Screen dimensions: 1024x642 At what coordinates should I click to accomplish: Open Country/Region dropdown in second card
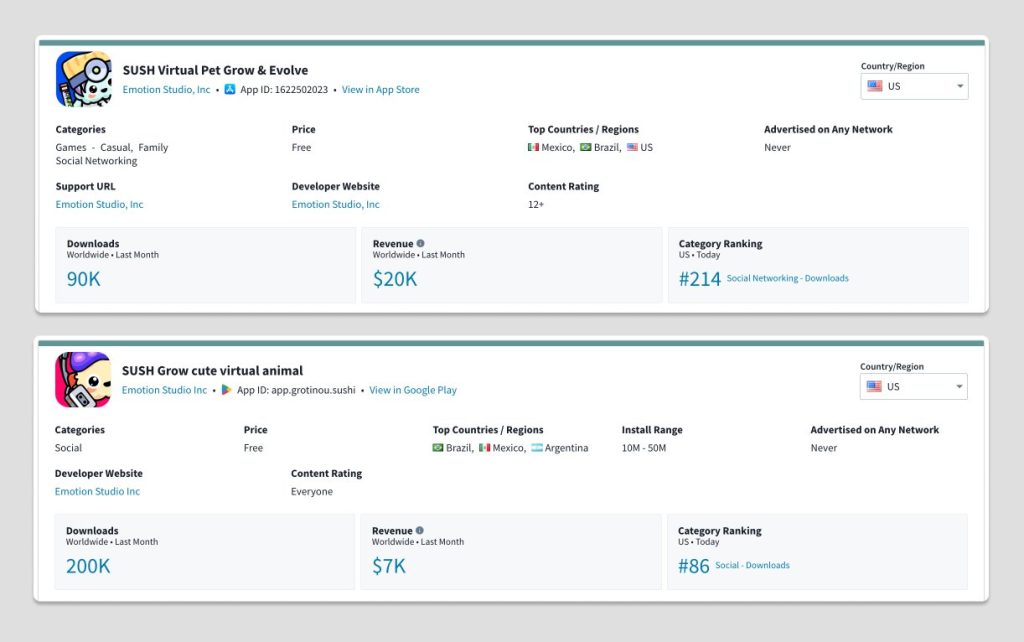pyautogui.click(x=913, y=386)
